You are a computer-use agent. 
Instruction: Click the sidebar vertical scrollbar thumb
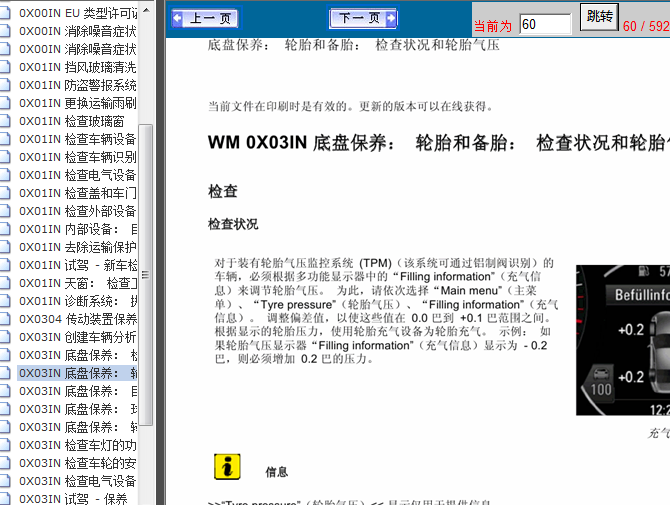pyautogui.click(x=146, y=275)
